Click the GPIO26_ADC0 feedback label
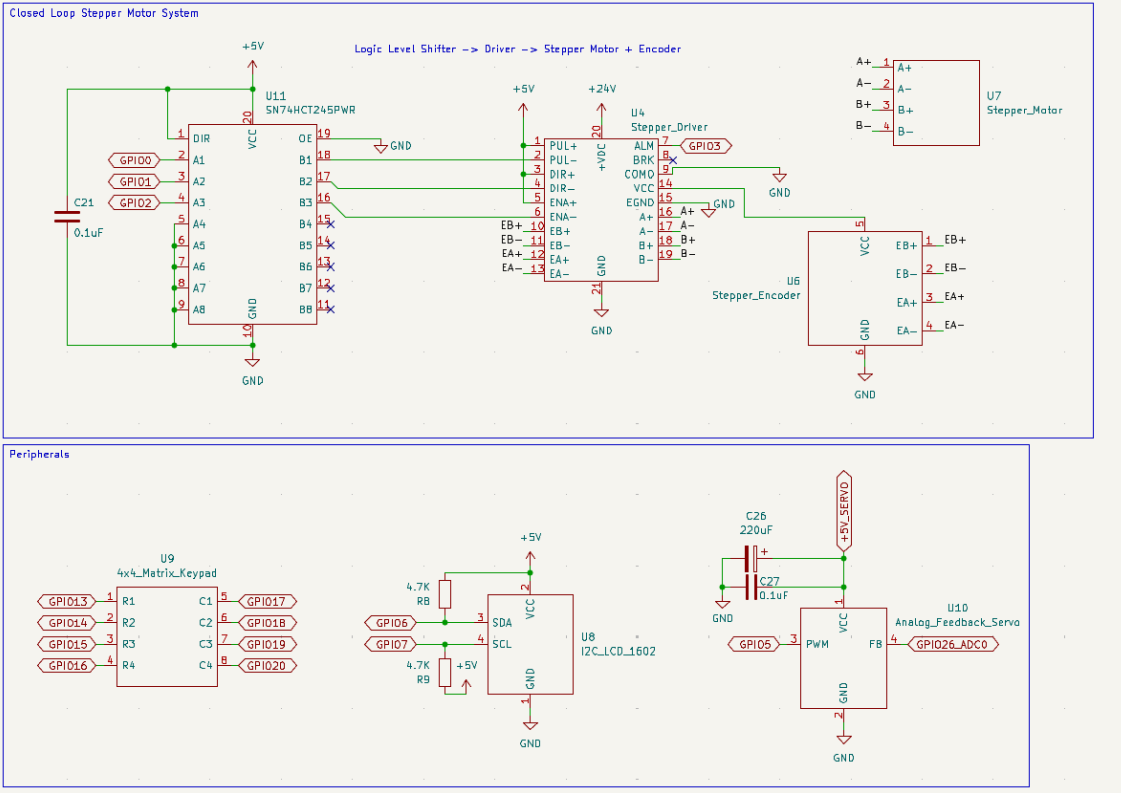Screen dimensions: 1121x793 pos(951,645)
